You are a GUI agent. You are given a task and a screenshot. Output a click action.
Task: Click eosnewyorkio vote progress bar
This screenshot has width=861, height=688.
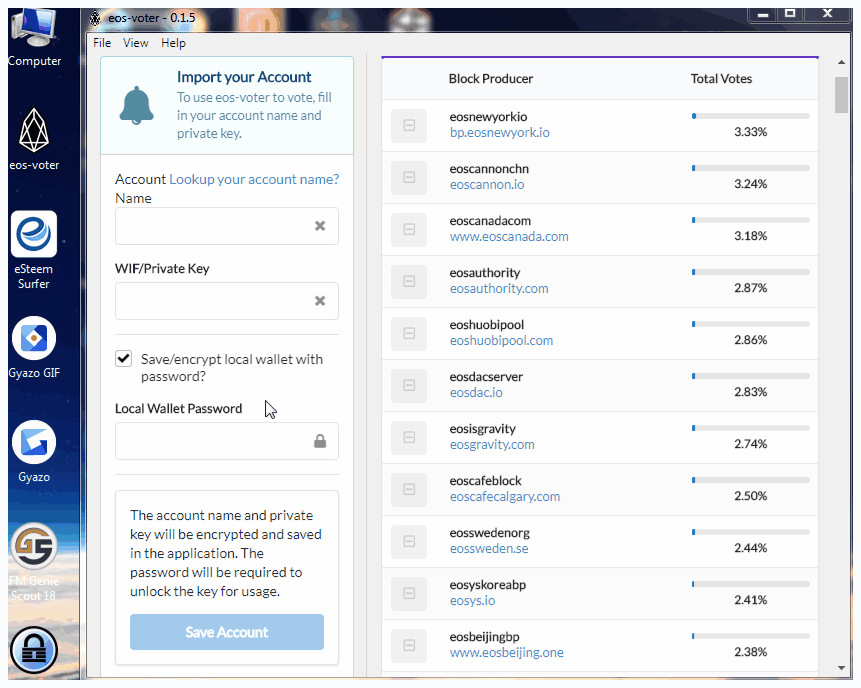(751, 116)
